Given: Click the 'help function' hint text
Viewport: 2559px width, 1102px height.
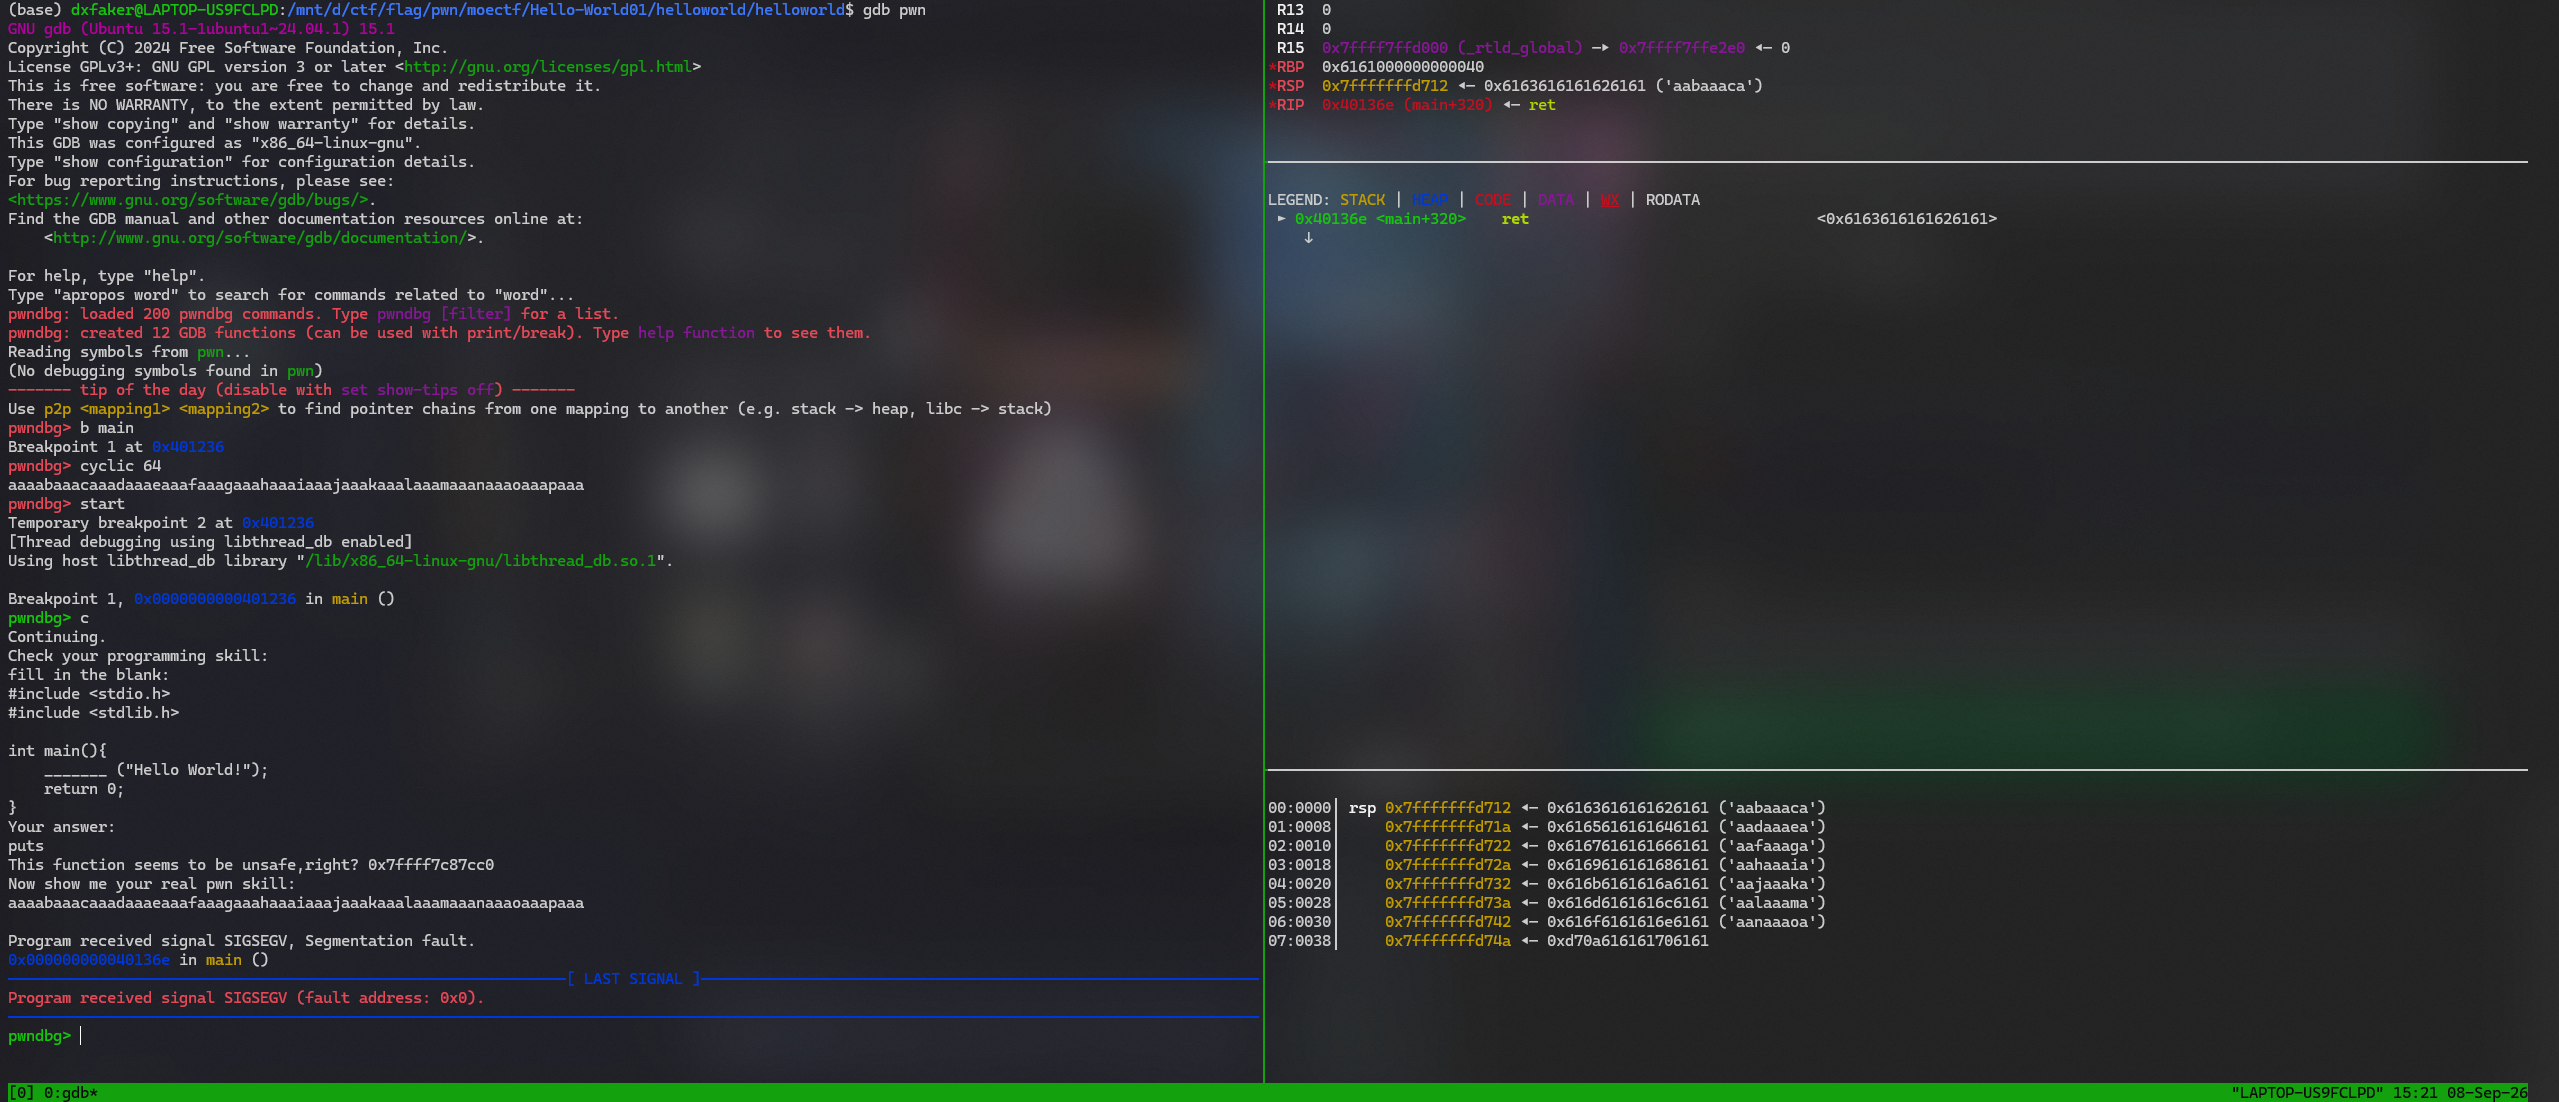Looking at the screenshot, I should pos(696,333).
